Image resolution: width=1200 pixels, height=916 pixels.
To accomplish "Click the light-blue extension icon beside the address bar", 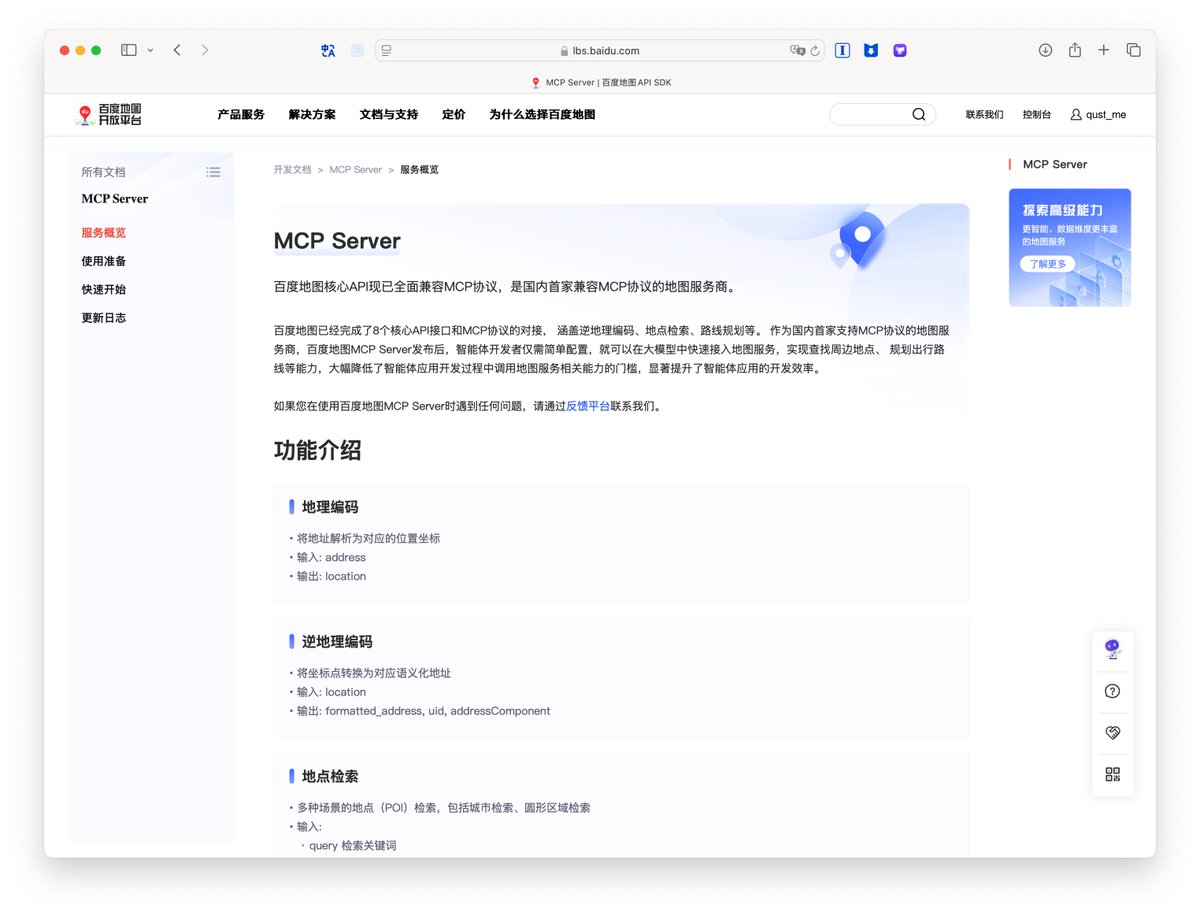I will pyautogui.click(x=357, y=50).
